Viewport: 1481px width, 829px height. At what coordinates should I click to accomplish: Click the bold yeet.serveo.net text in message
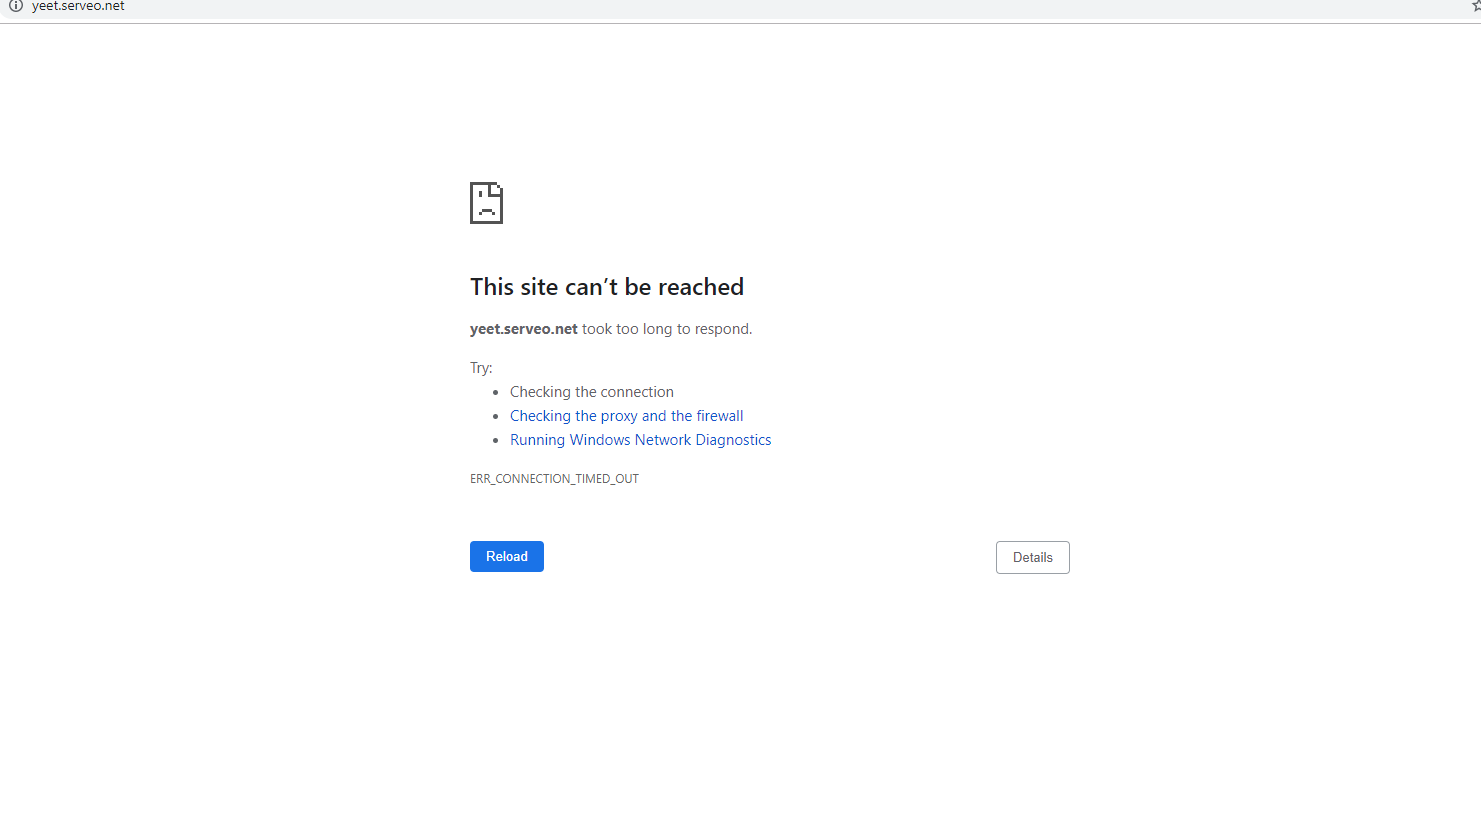(x=524, y=329)
